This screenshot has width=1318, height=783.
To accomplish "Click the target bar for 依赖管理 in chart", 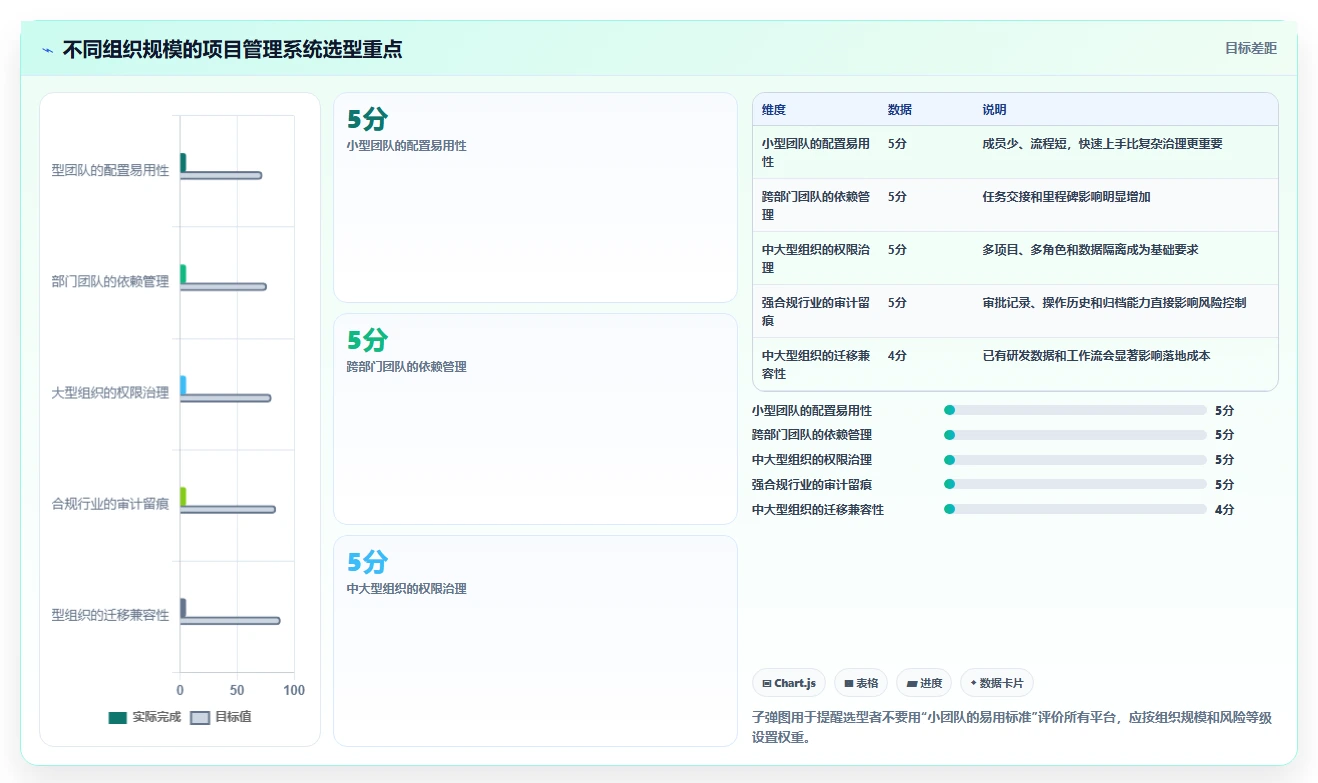I will coord(223,287).
